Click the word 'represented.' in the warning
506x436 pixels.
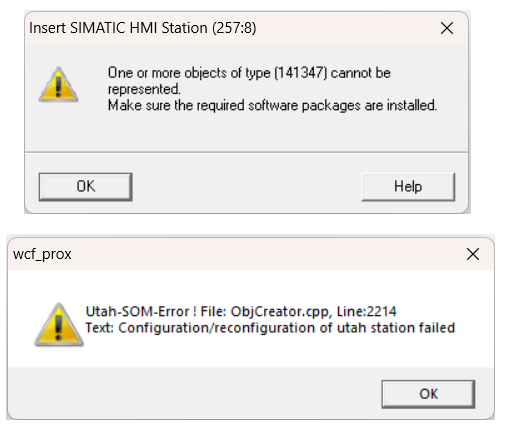point(144,89)
